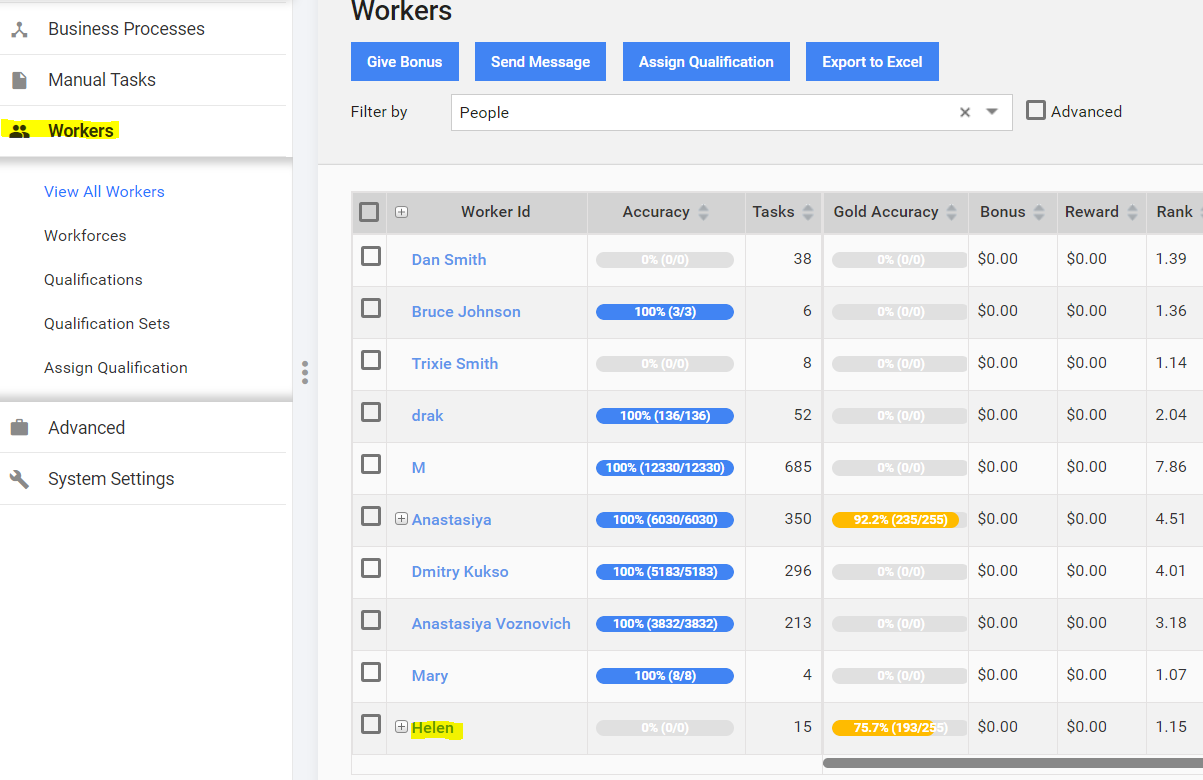1203x780 pixels.
Task: Open Anastasiya Voznovich worker link
Action: tap(491, 624)
